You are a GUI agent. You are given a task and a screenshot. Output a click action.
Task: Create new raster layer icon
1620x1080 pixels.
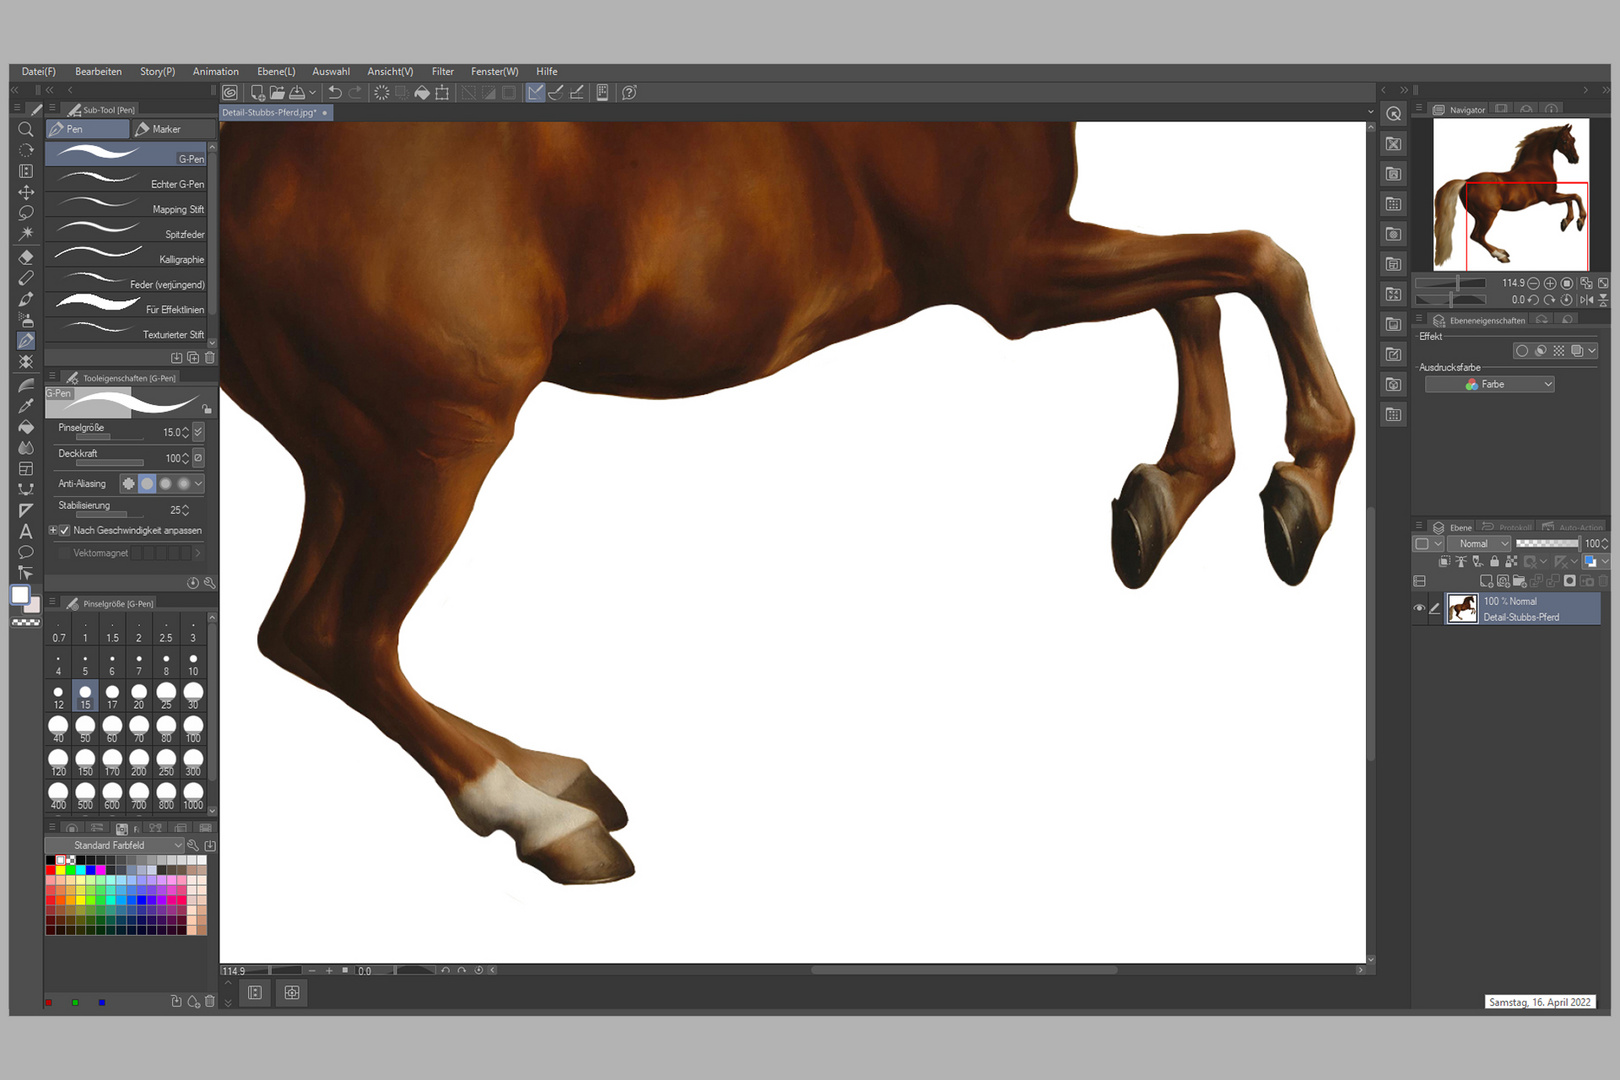point(1486,581)
